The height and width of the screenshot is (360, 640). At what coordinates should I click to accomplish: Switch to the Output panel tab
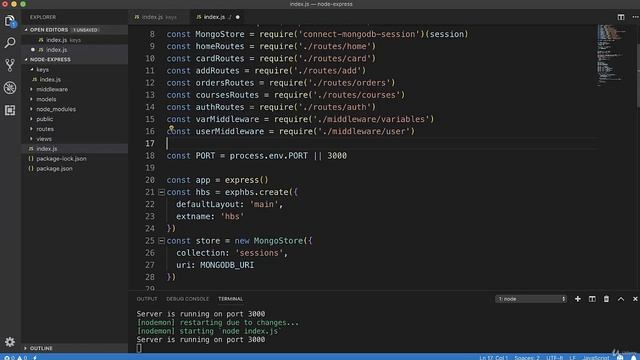point(147,299)
